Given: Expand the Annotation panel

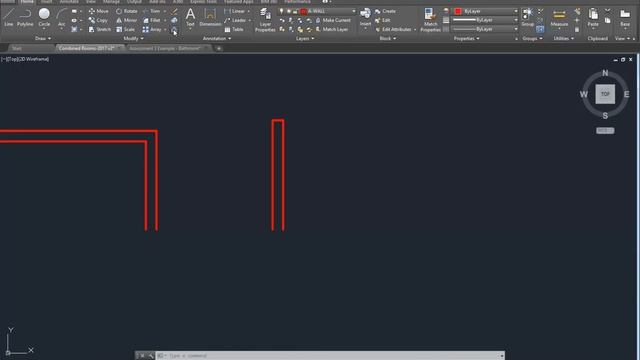Looking at the screenshot, I should (217, 38).
